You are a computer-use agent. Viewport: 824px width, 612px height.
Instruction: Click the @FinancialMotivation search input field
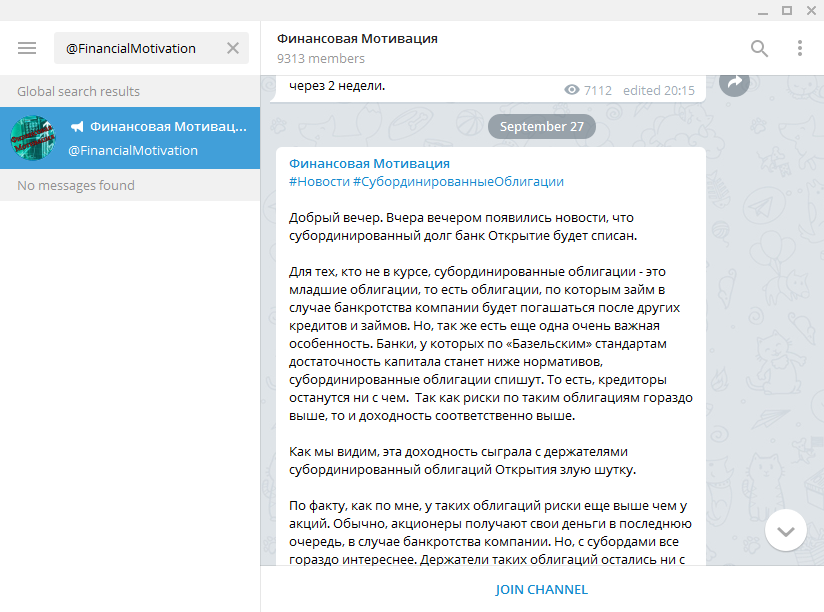point(140,48)
